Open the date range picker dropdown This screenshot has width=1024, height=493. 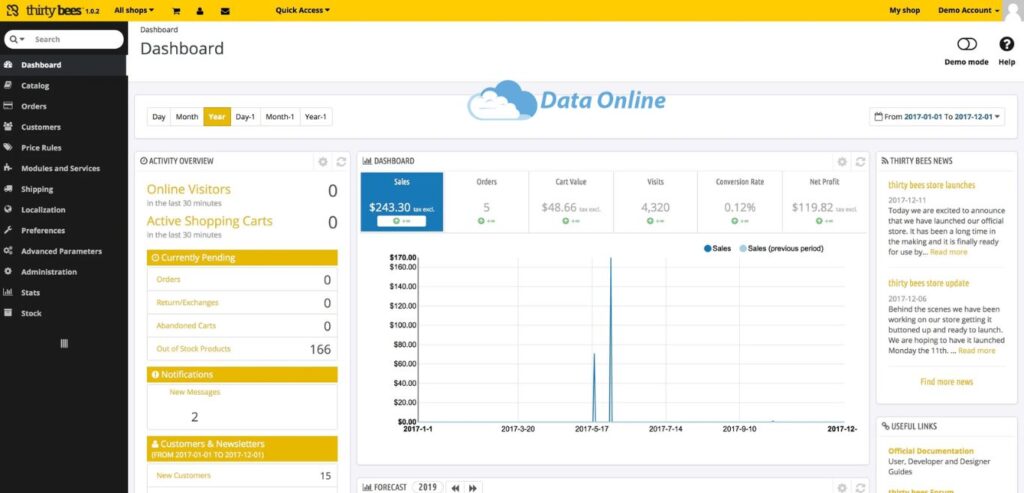click(x=938, y=117)
